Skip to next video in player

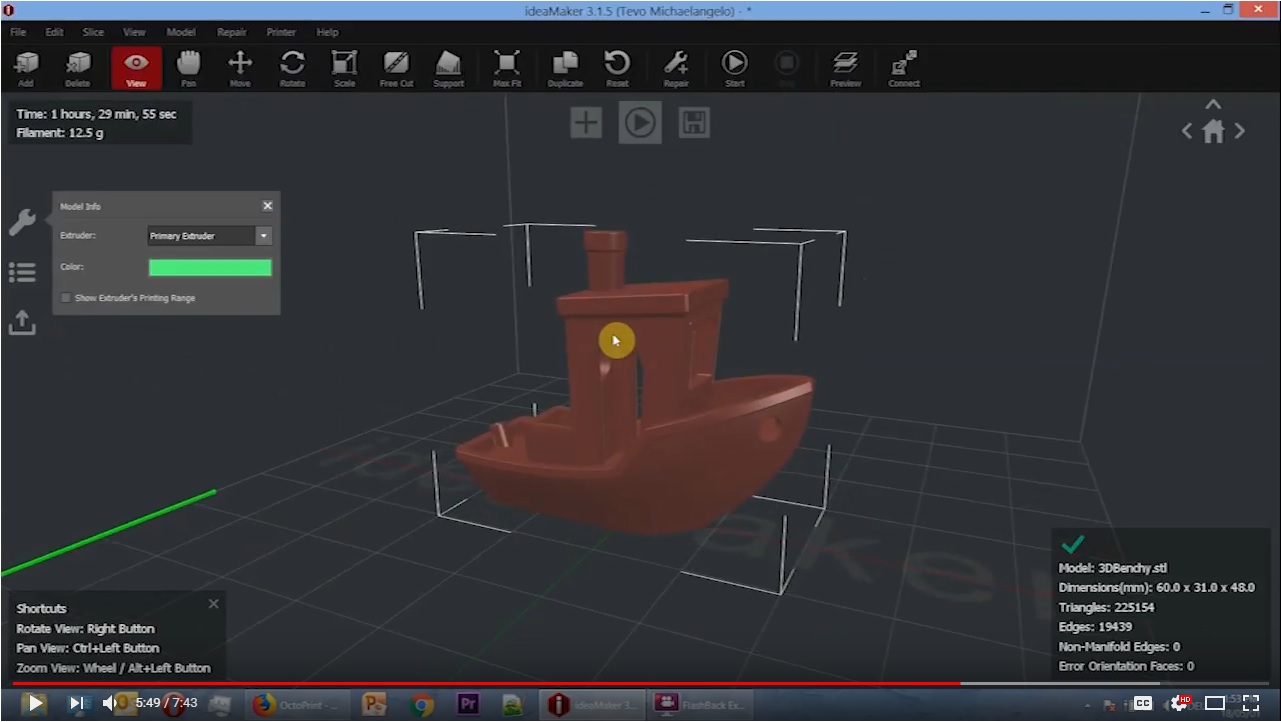tap(77, 703)
